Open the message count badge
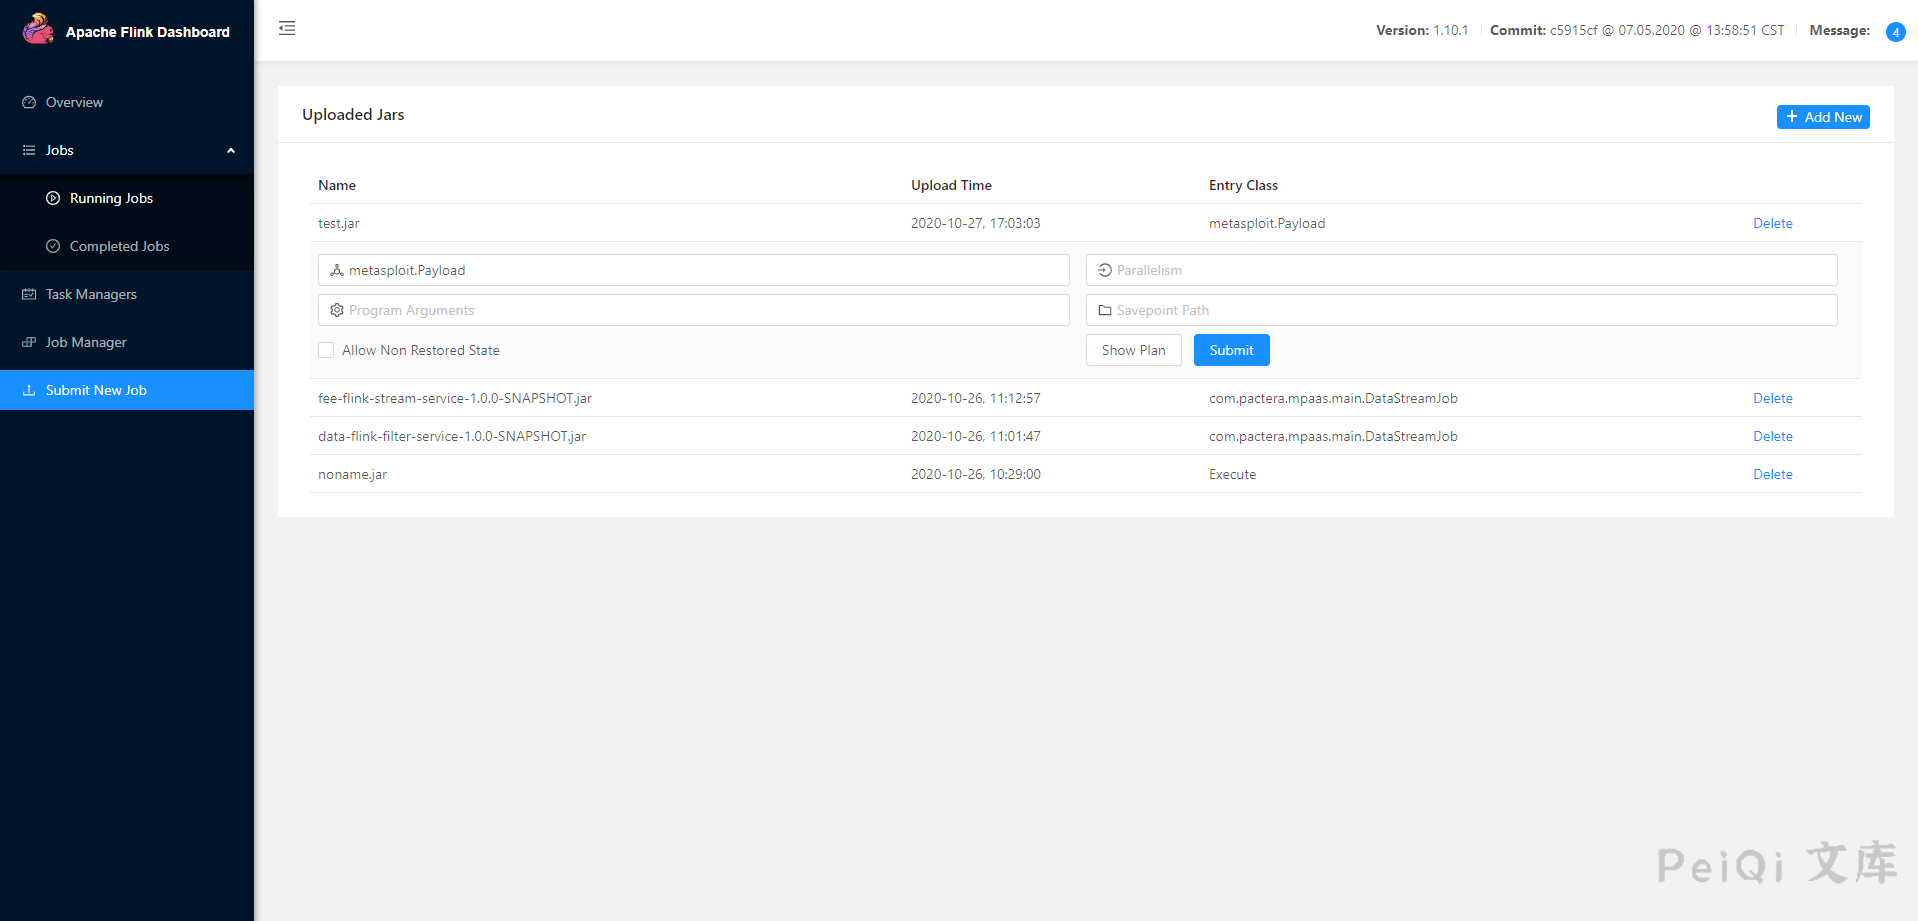The width and height of the screenshot is (1918, 921). 1895,32
